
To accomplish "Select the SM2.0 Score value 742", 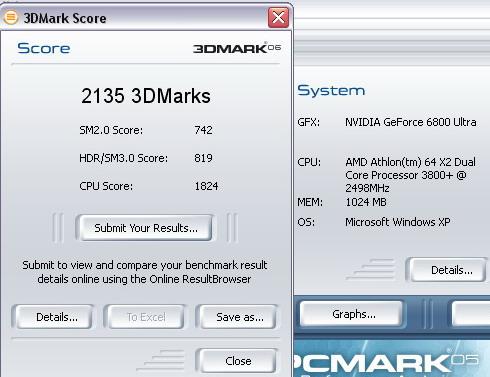I will (203, 130).
